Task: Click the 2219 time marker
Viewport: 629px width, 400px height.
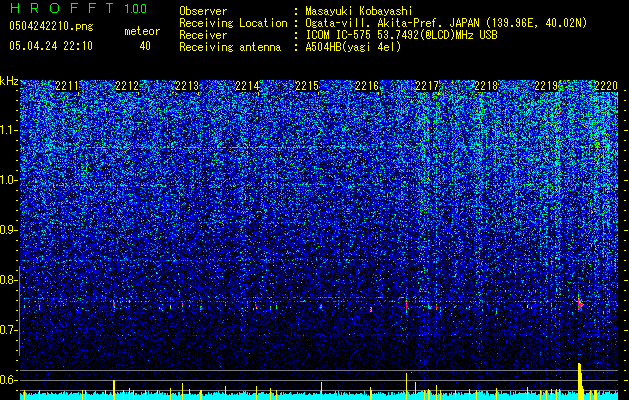Action: 546,86
